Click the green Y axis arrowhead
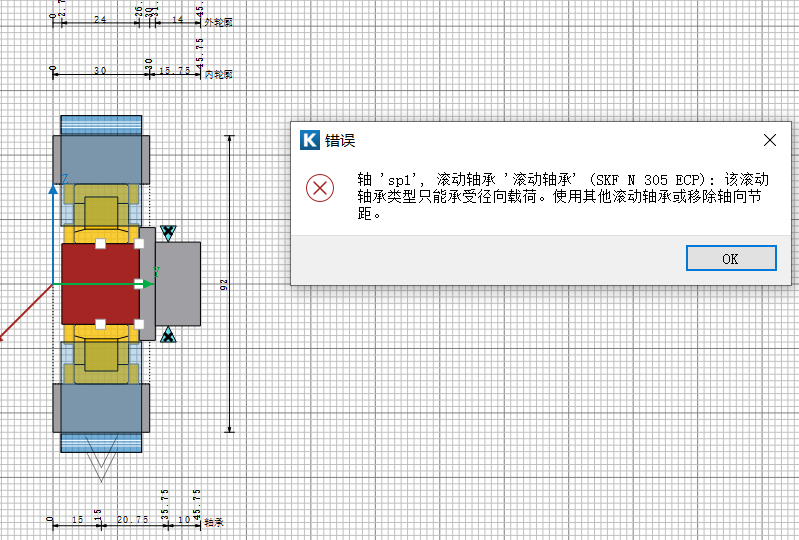Image resolution: width=799 pixels, height=540 pixels. [x=148, y=284]
